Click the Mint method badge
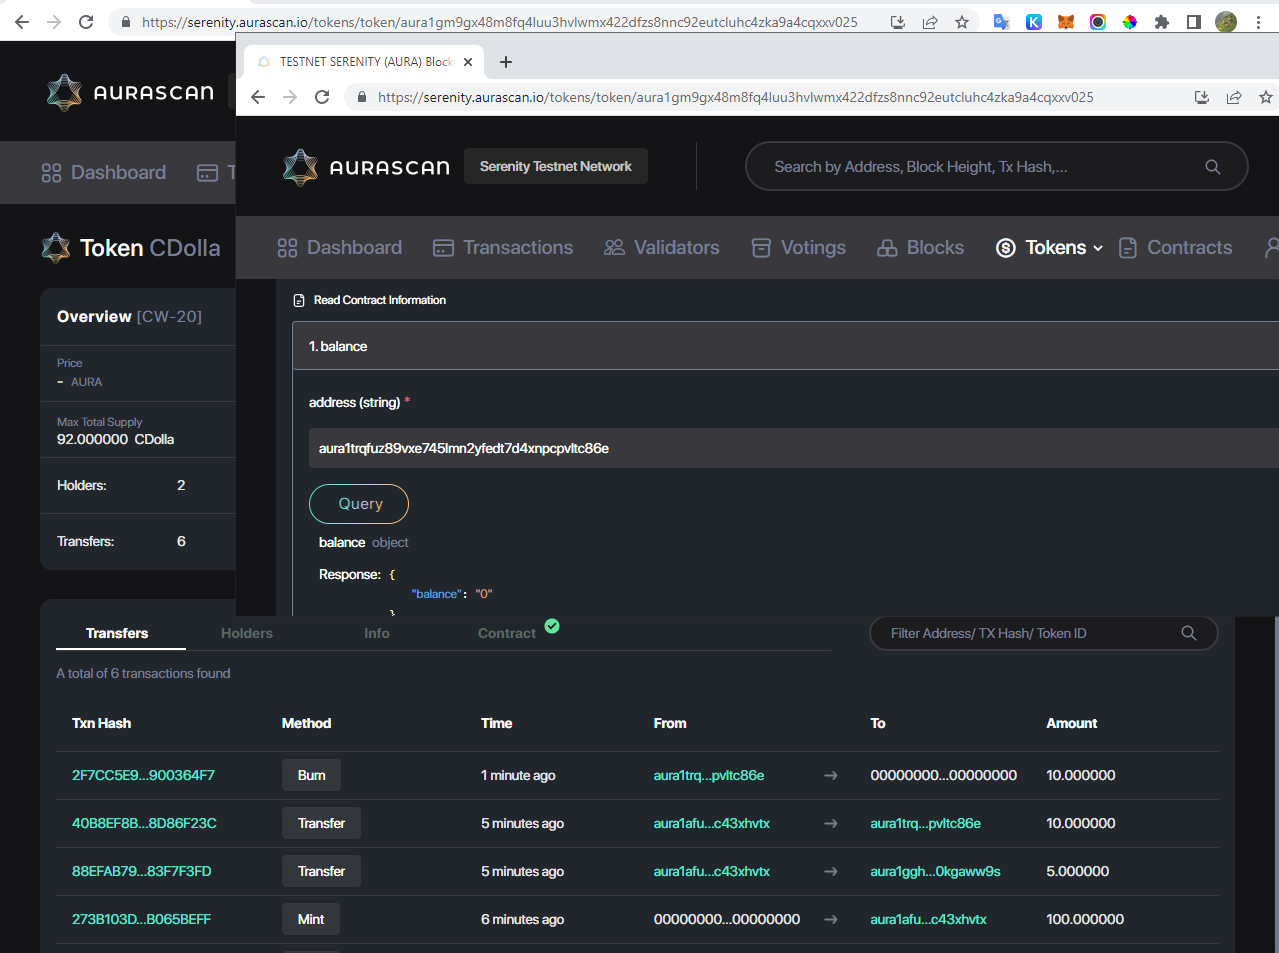Viewport: 1279px width, 953px height. tap(311, 919)
